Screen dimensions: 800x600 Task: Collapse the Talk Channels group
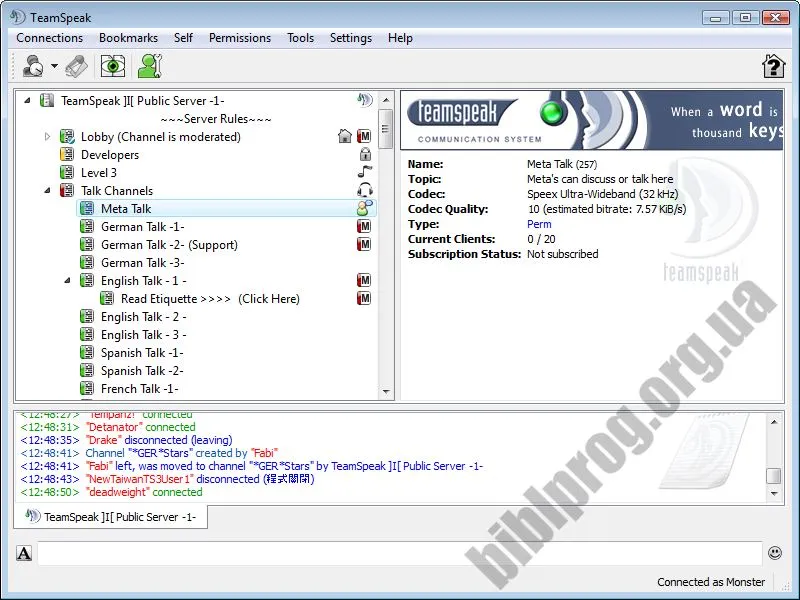point(47,190)
